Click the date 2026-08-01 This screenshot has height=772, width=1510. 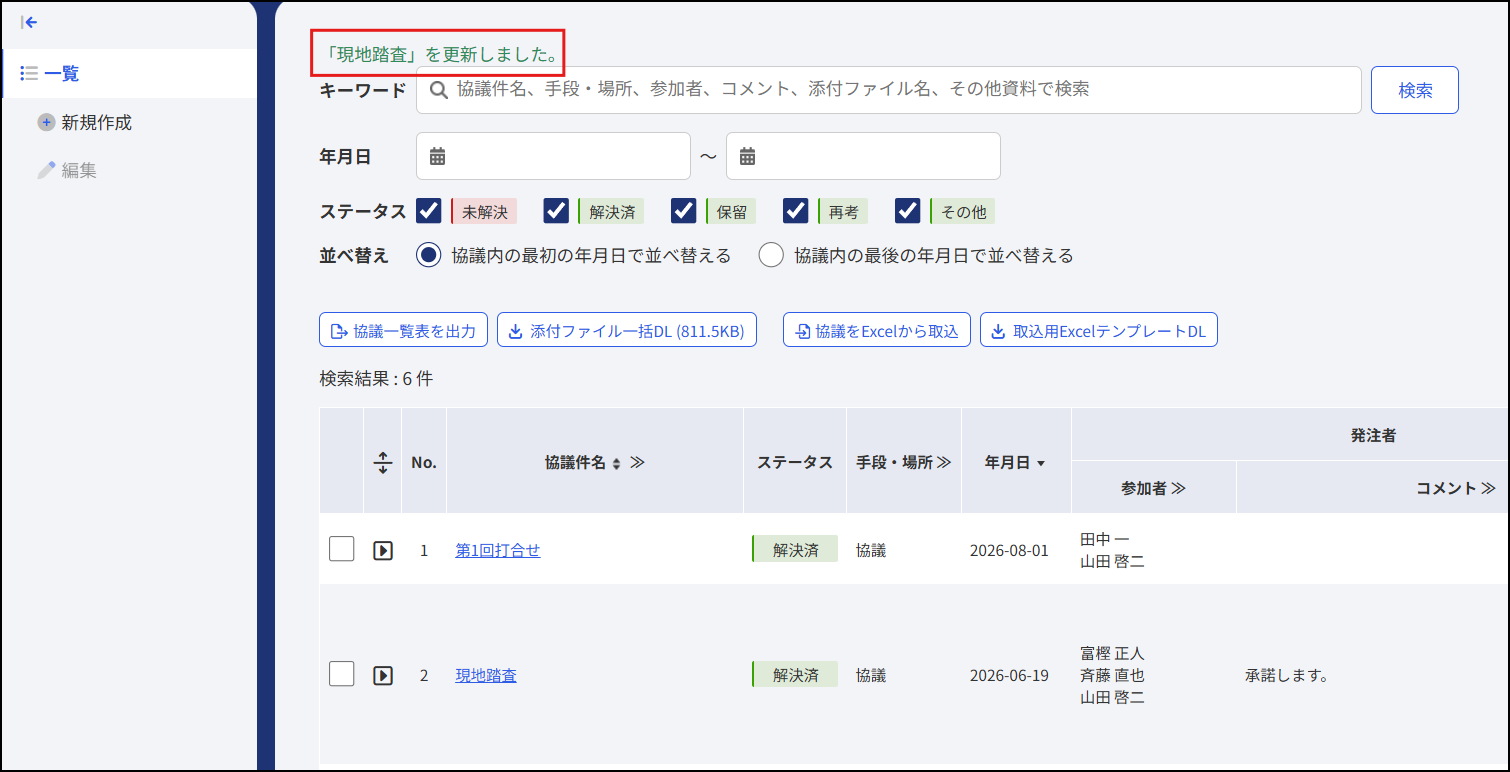click(1009, 550)
